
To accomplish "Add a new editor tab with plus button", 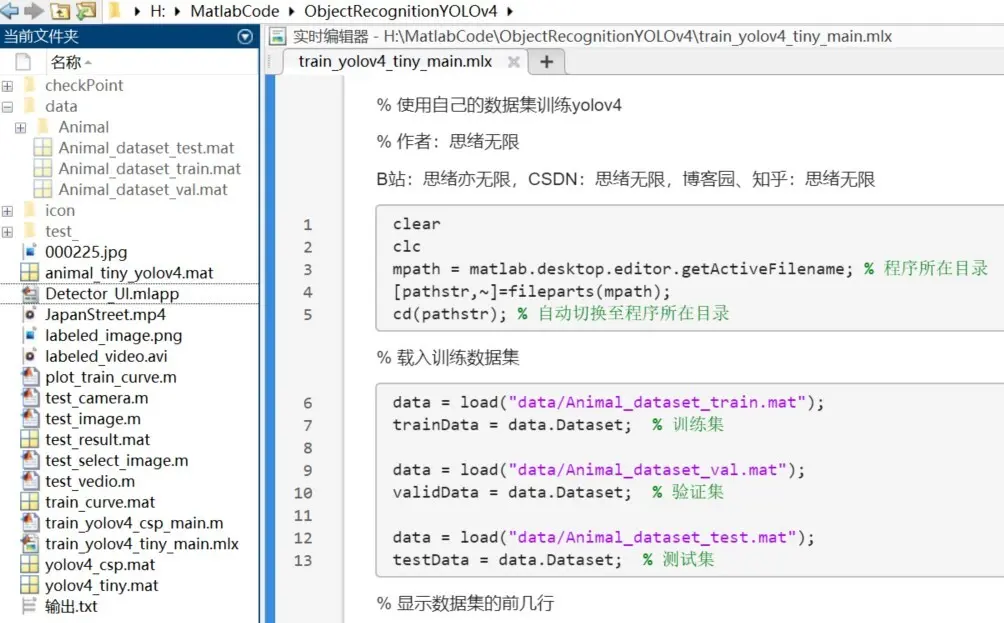I will [546, 62].
